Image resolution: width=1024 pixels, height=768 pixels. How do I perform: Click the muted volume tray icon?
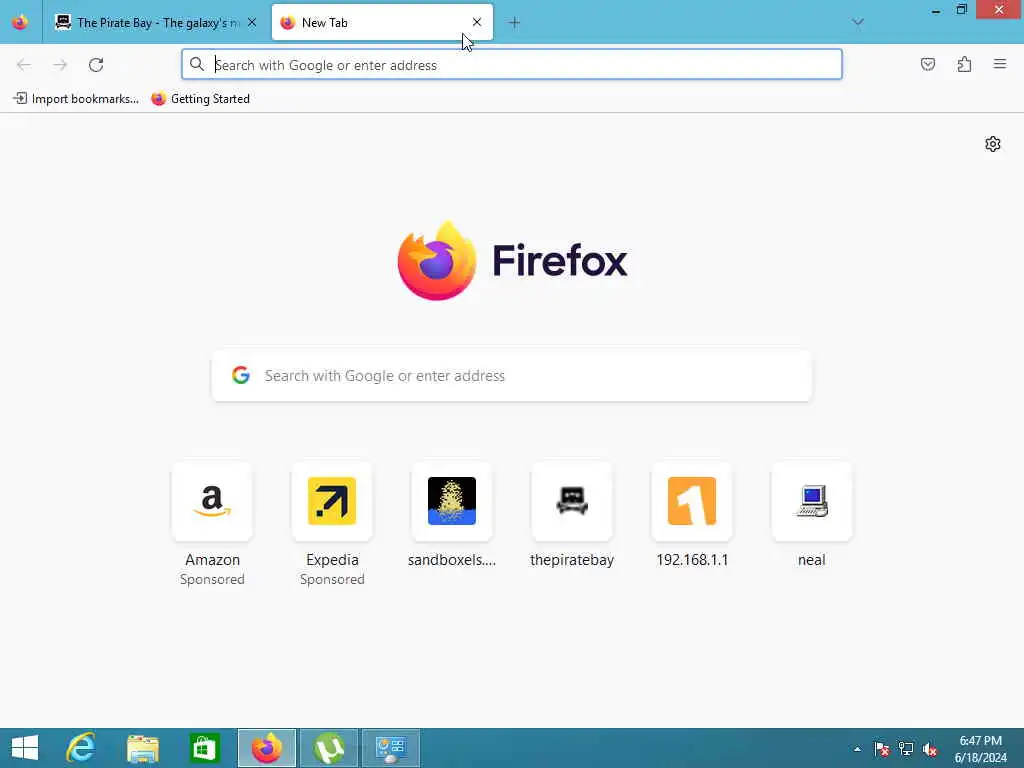coord(929,748)
